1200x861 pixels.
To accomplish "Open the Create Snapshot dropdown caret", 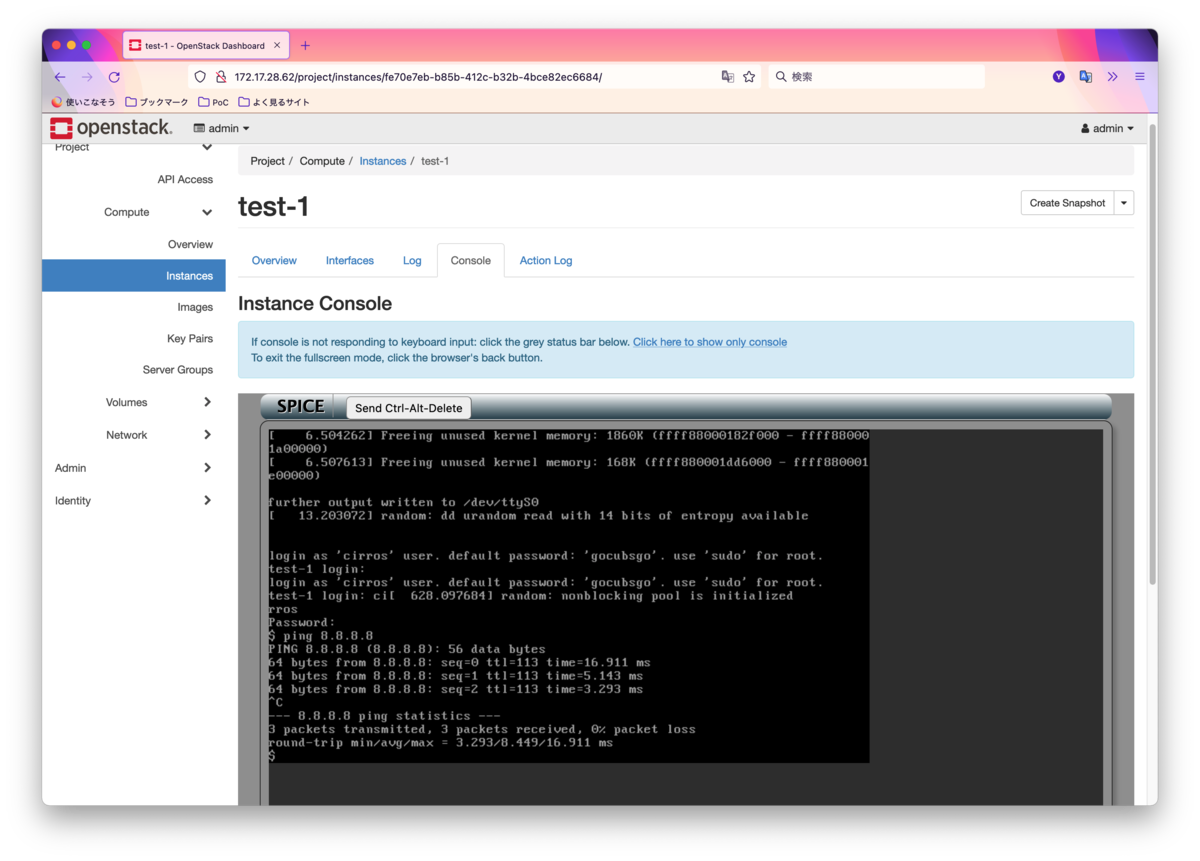I will pyautogui.click(x=1124, y=203).
